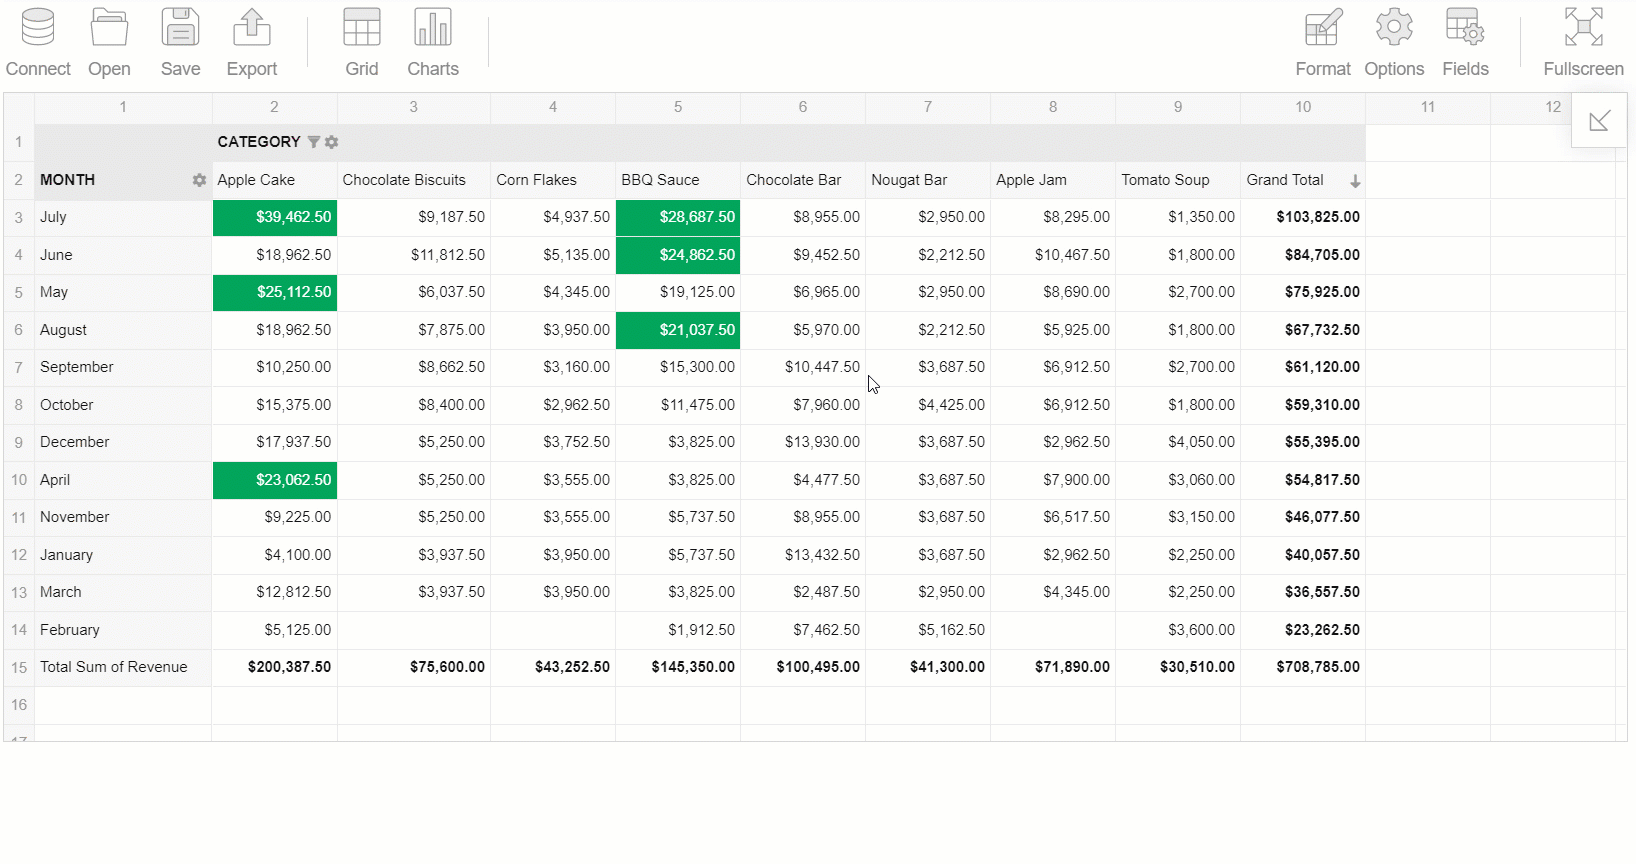Click green cell $25,112.50
This screenshot has width=1636, height=864.
click(x=275, y=292)
